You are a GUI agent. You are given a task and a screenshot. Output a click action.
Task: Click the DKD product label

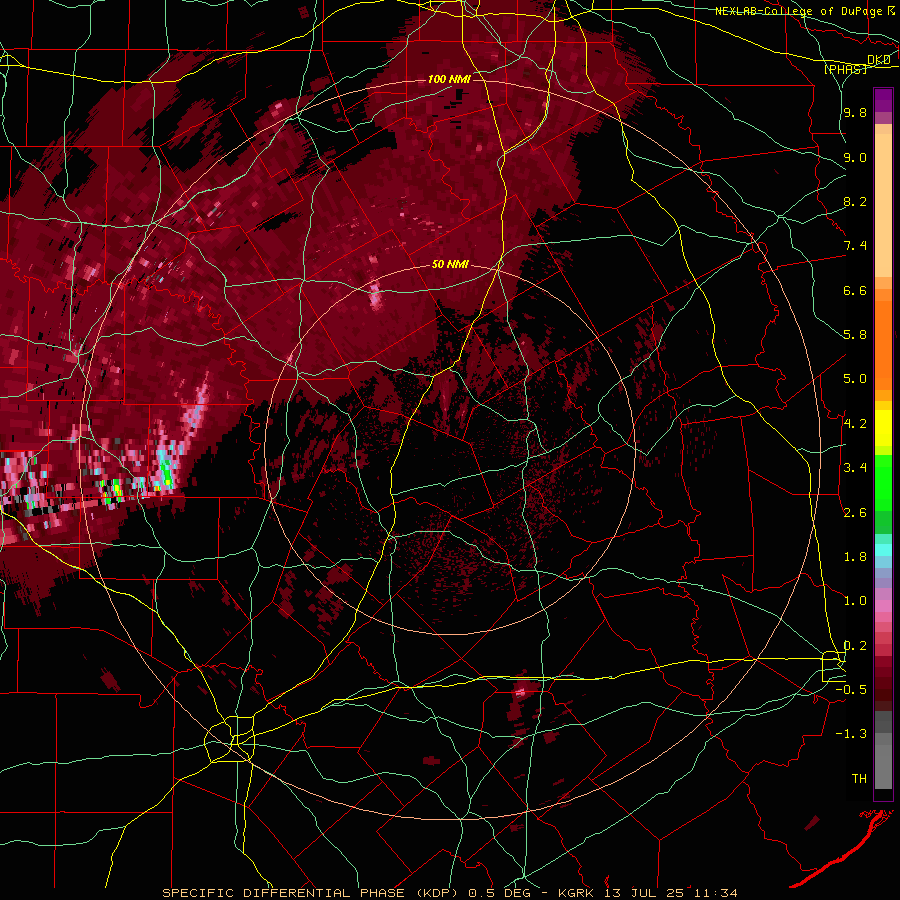pos(879,60)
